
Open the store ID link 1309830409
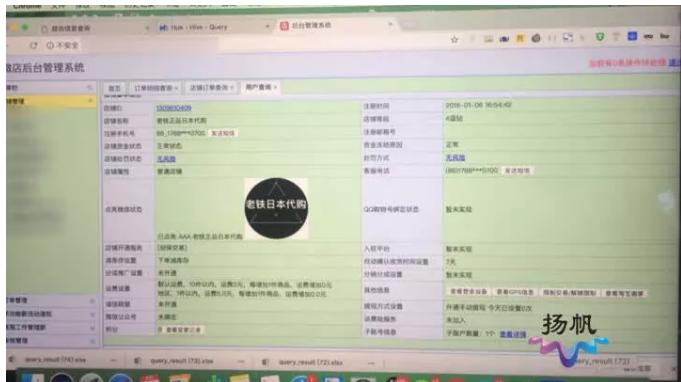point(174,108)
